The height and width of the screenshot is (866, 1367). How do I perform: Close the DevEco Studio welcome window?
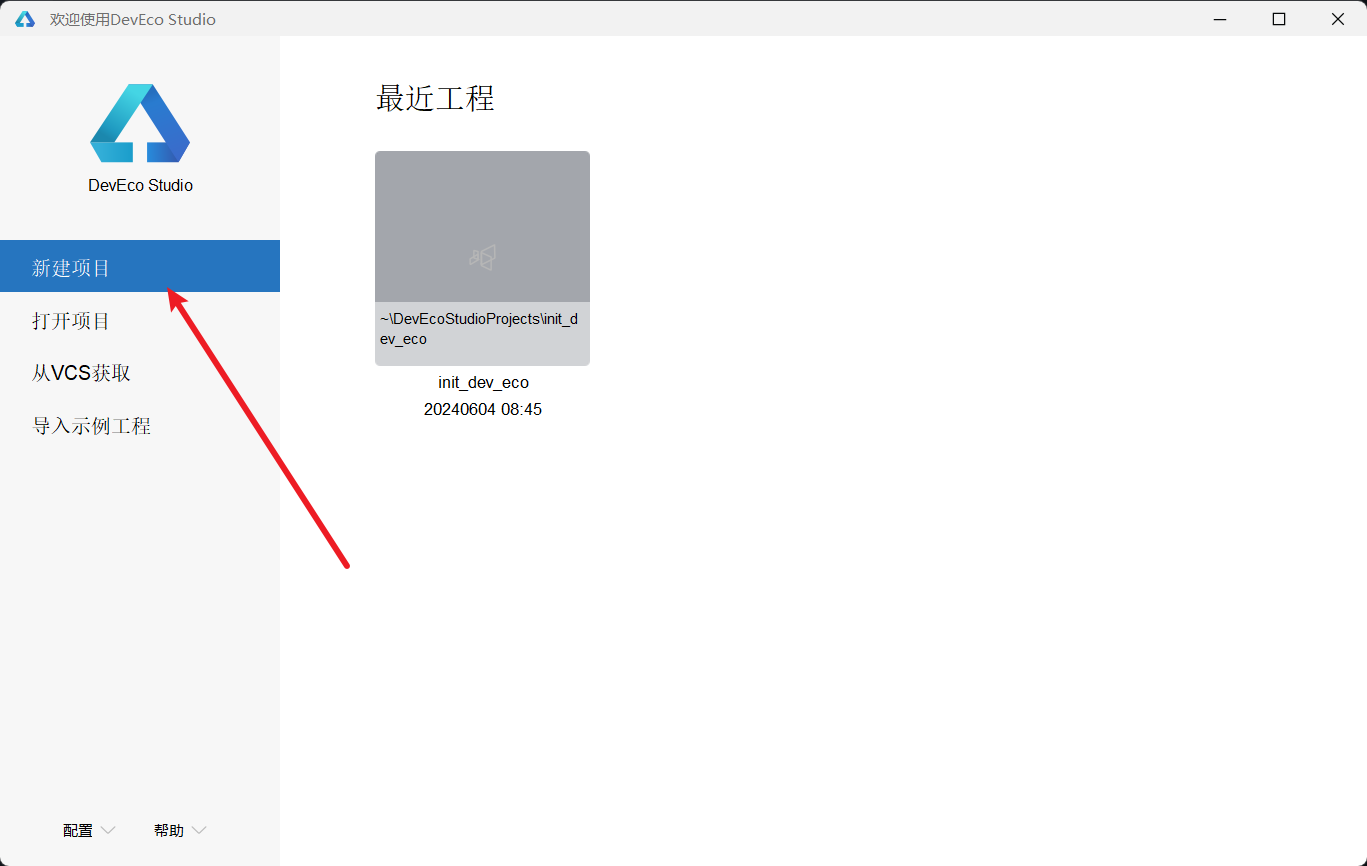(1337, 19)
